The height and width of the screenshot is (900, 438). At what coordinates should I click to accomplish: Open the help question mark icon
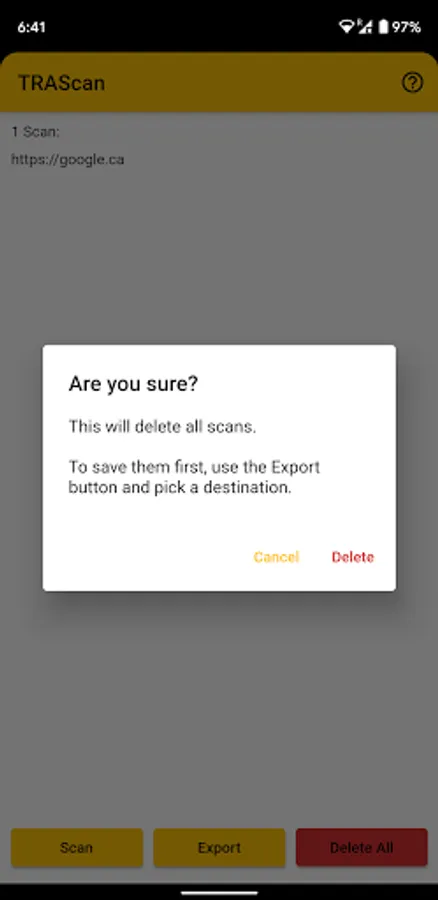pyautogui.click(x=412, y=83)
